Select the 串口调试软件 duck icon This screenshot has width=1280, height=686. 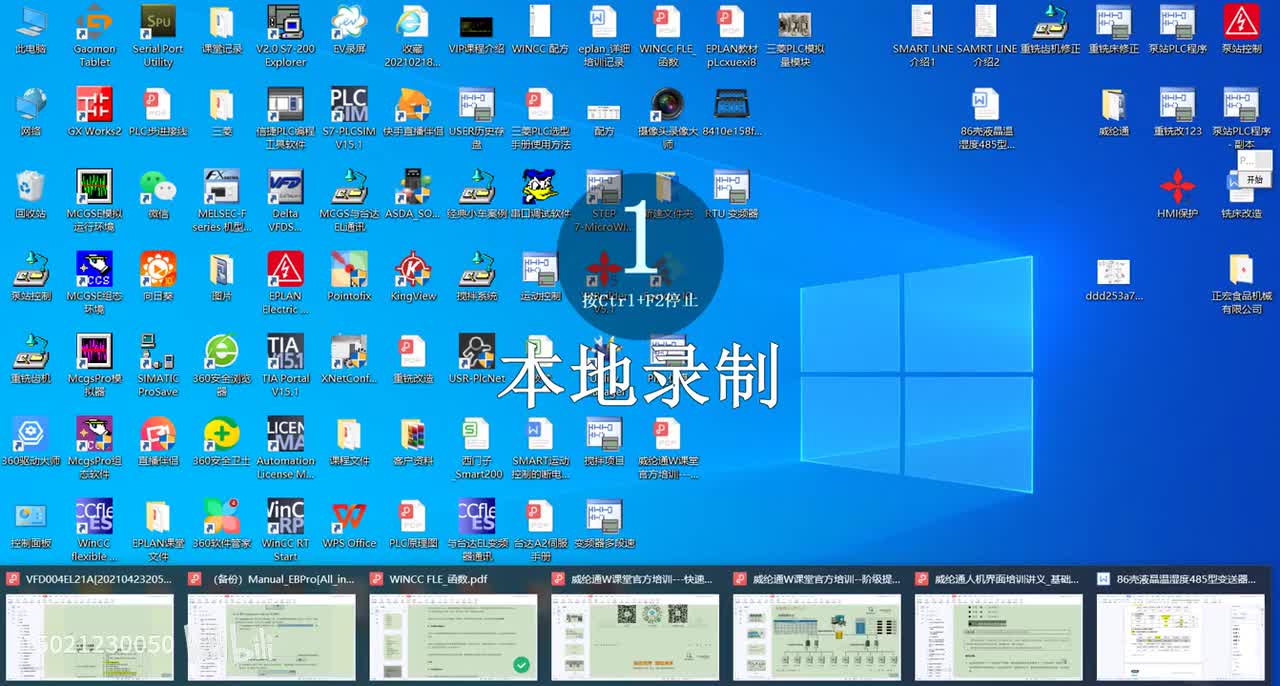[540, 195]
